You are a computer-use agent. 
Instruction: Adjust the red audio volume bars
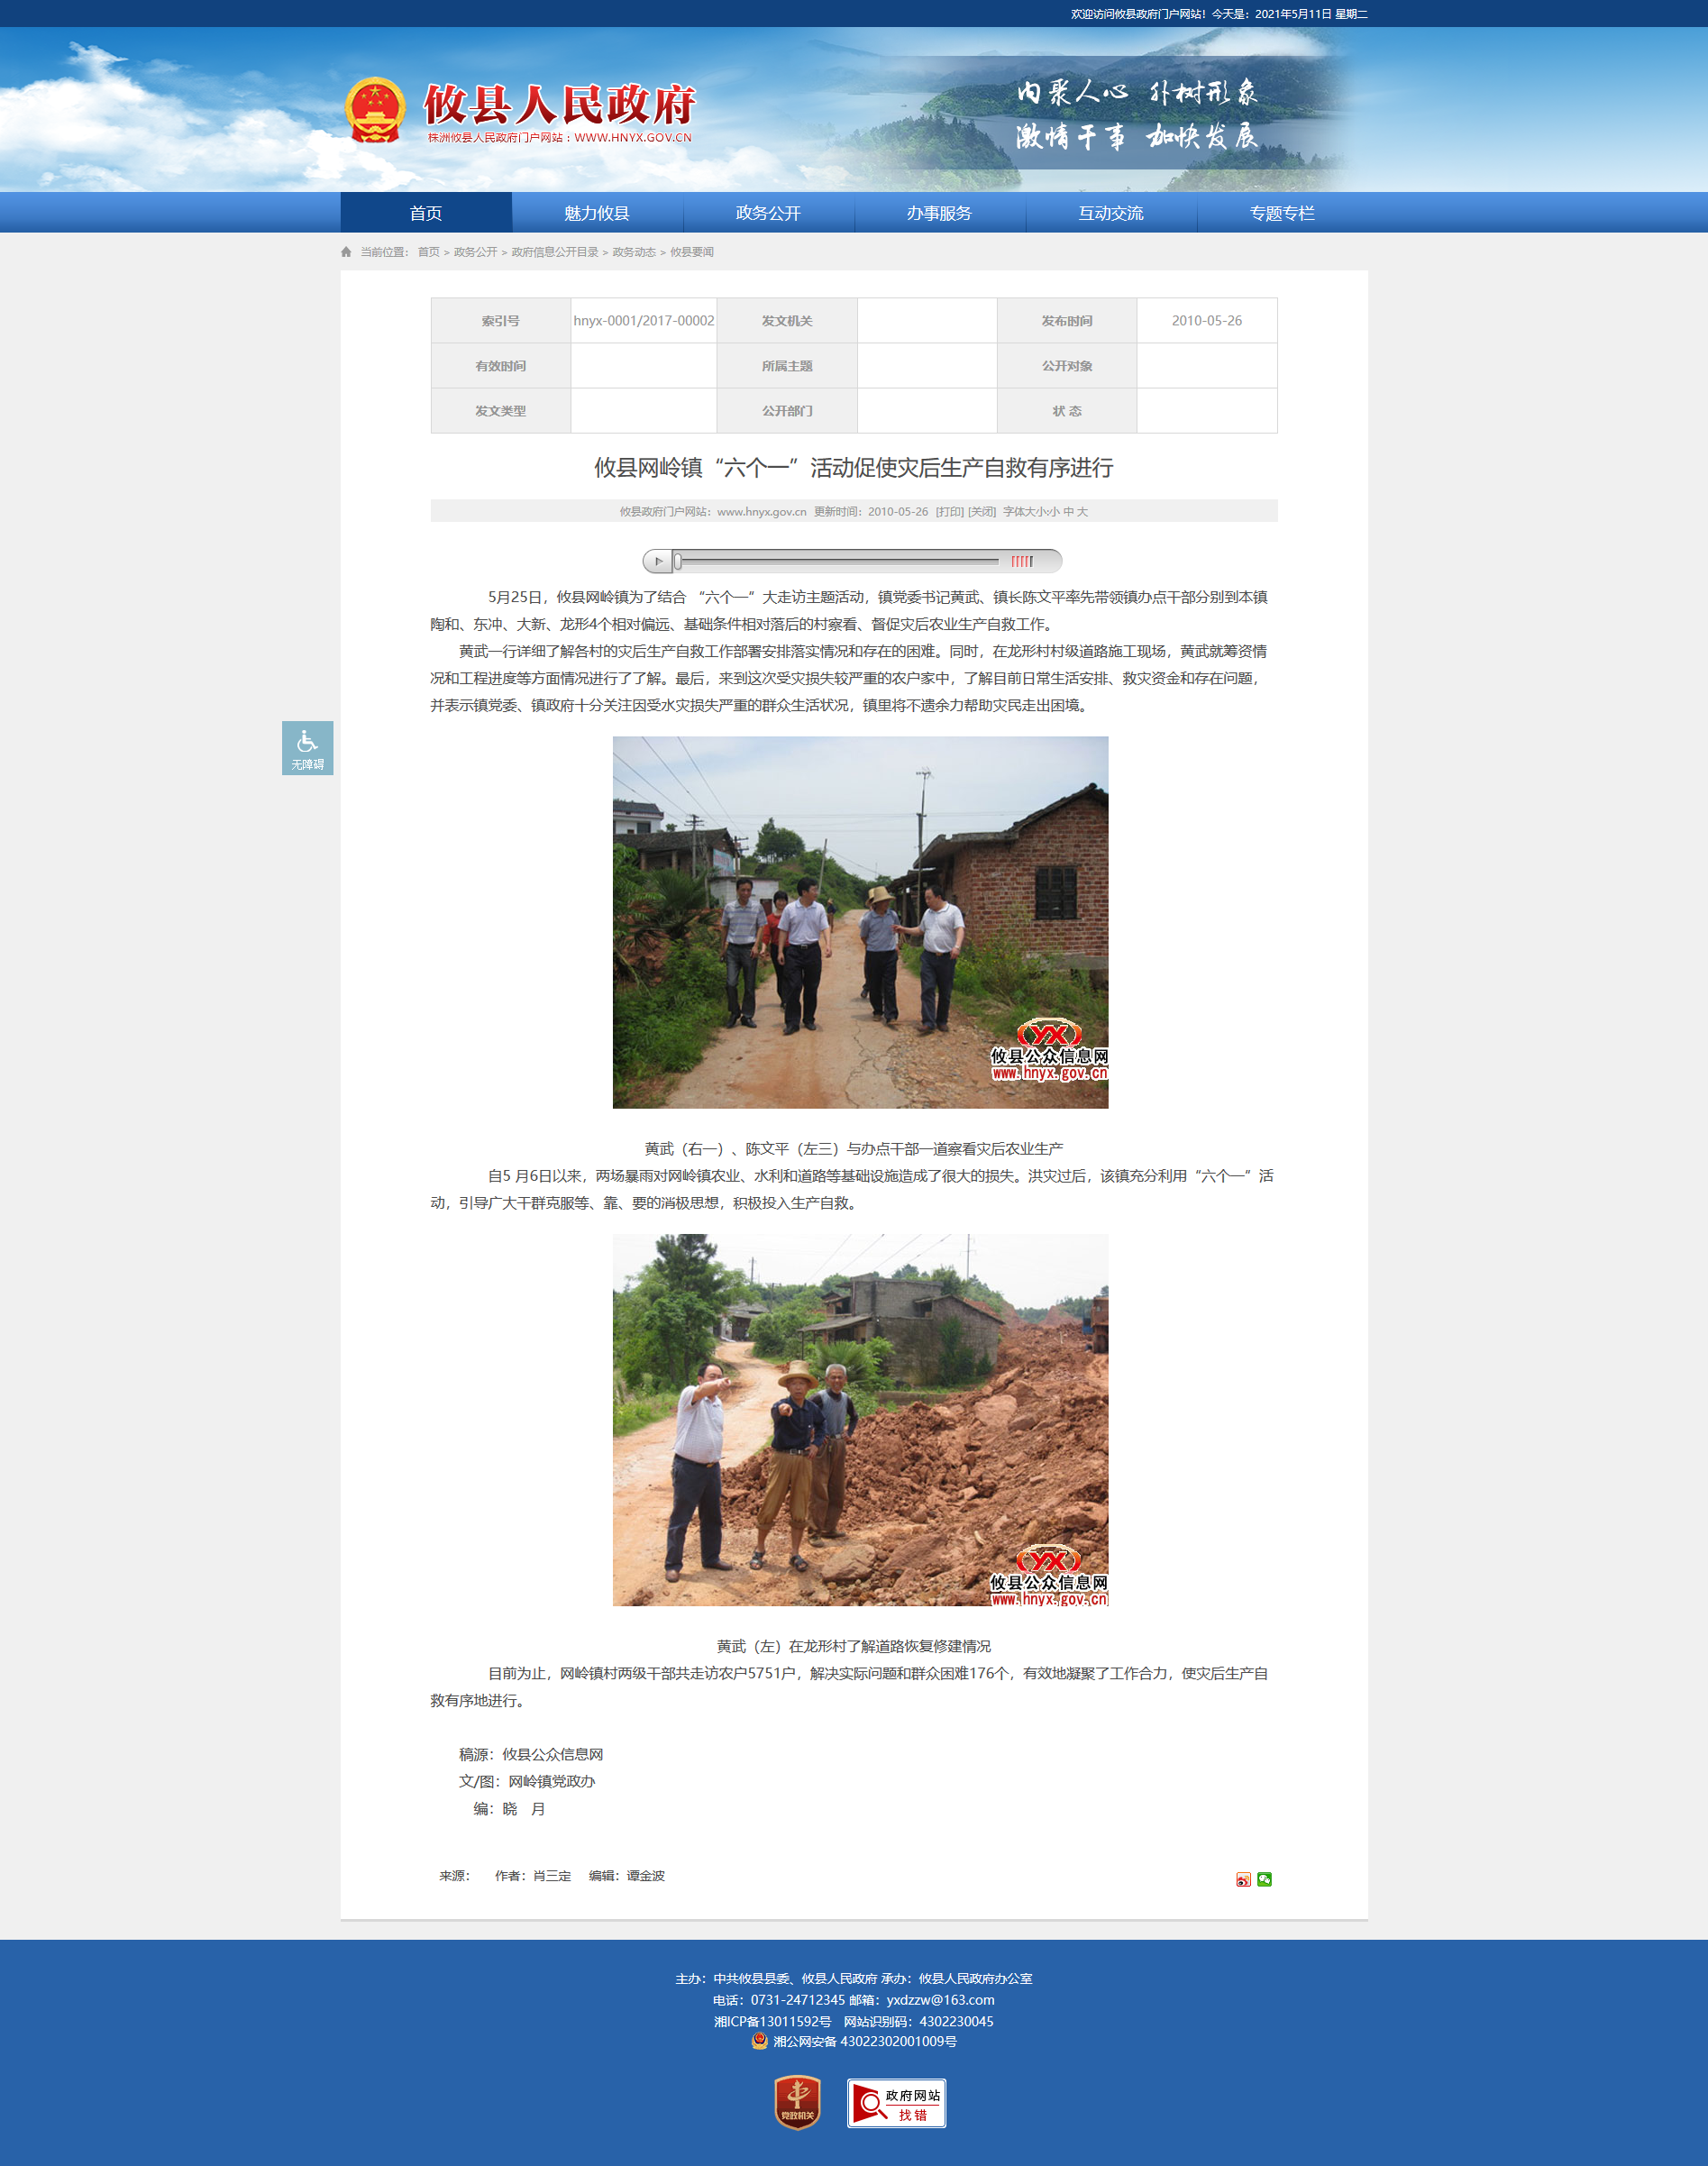(1021, 561)
